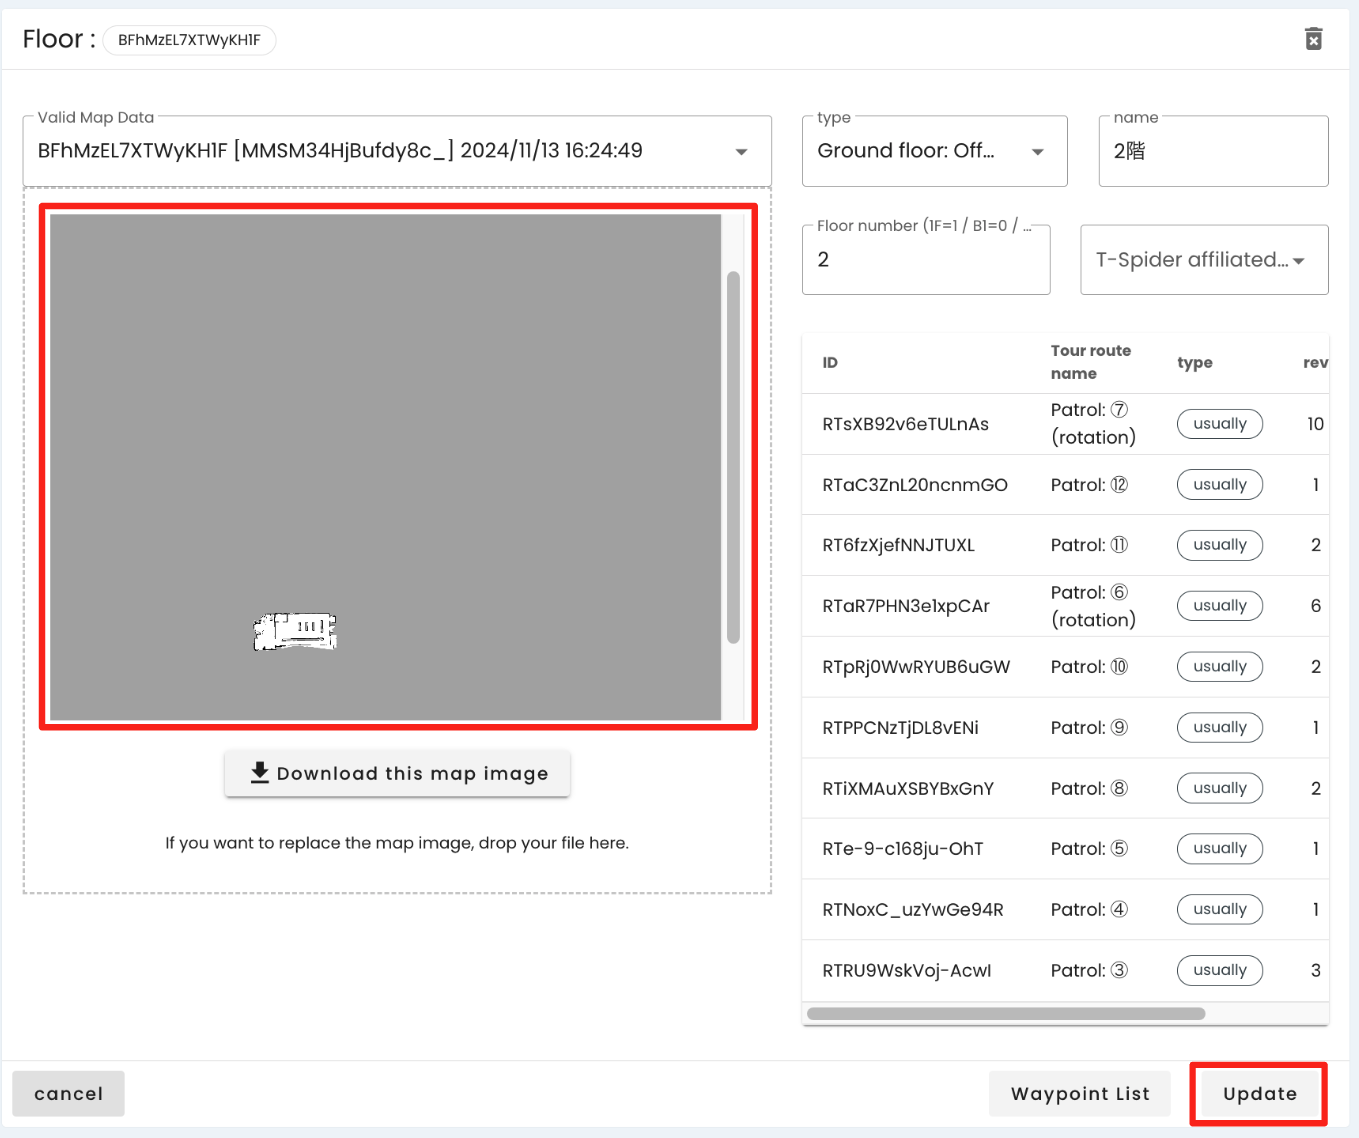Open the Waypoint List
This screenshot has height=1138, width=1359.
1080,1094
